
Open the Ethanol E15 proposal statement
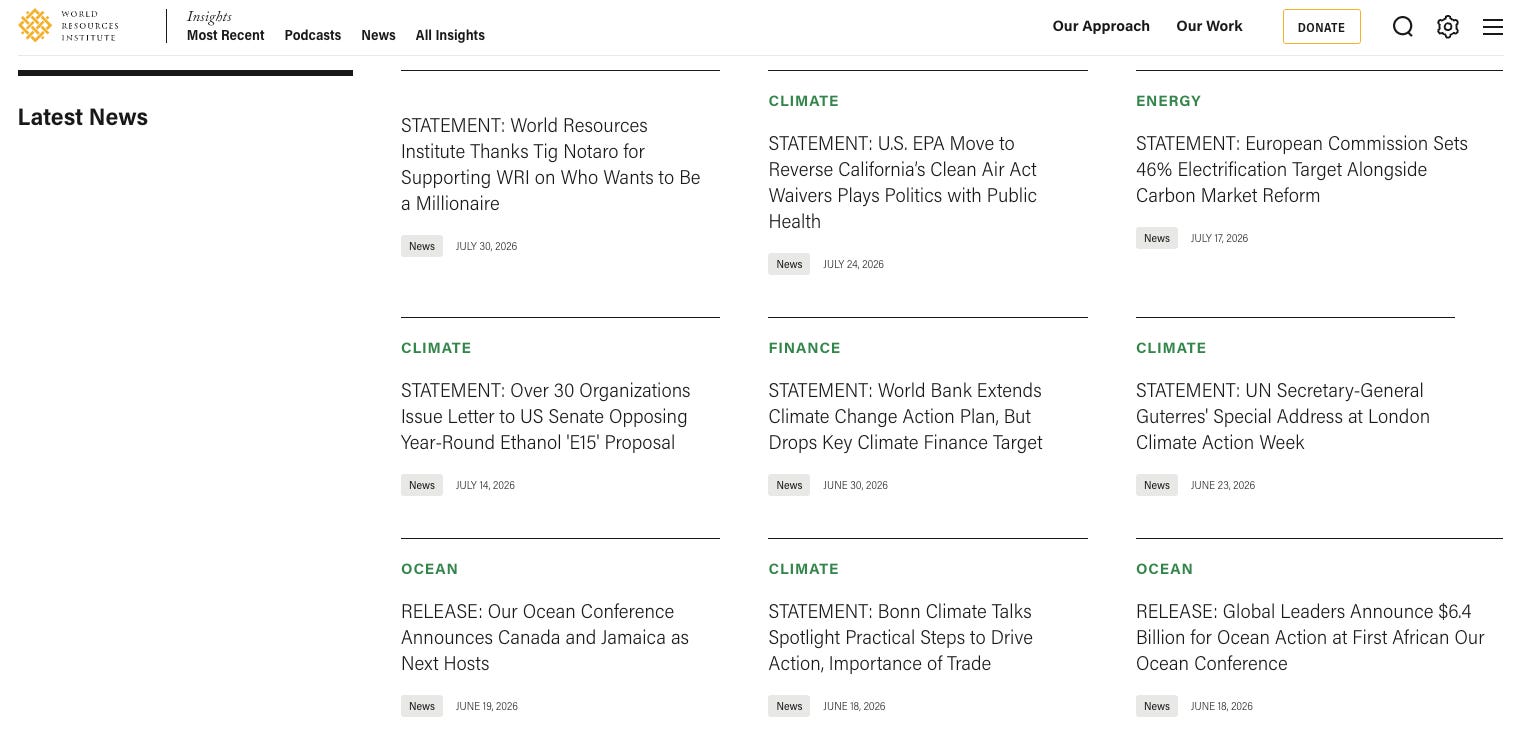pos(546,416)
